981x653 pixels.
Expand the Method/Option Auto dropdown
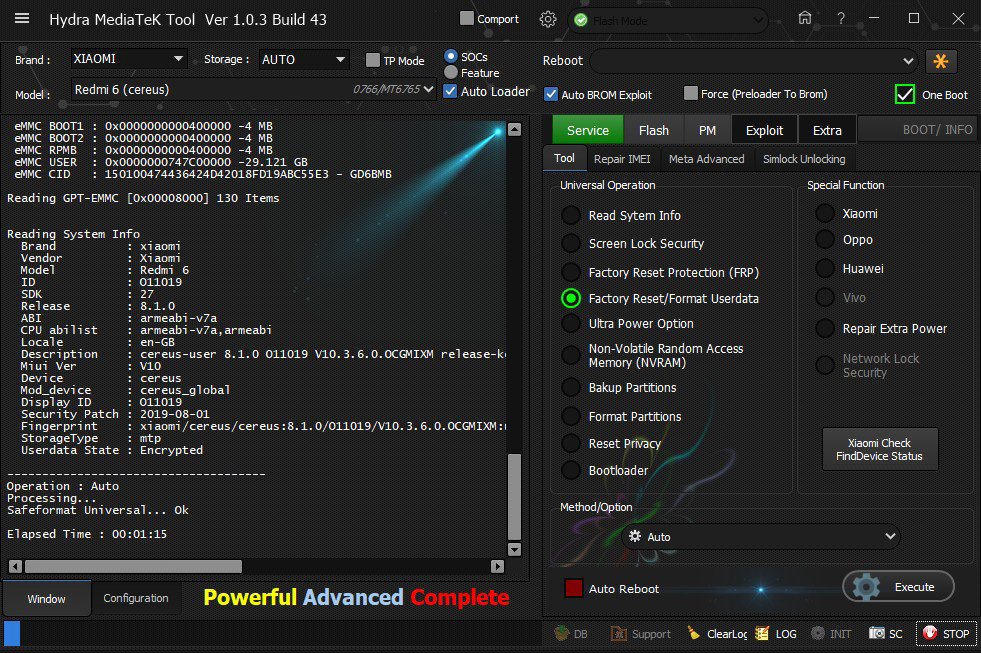[x=760, y=537]
